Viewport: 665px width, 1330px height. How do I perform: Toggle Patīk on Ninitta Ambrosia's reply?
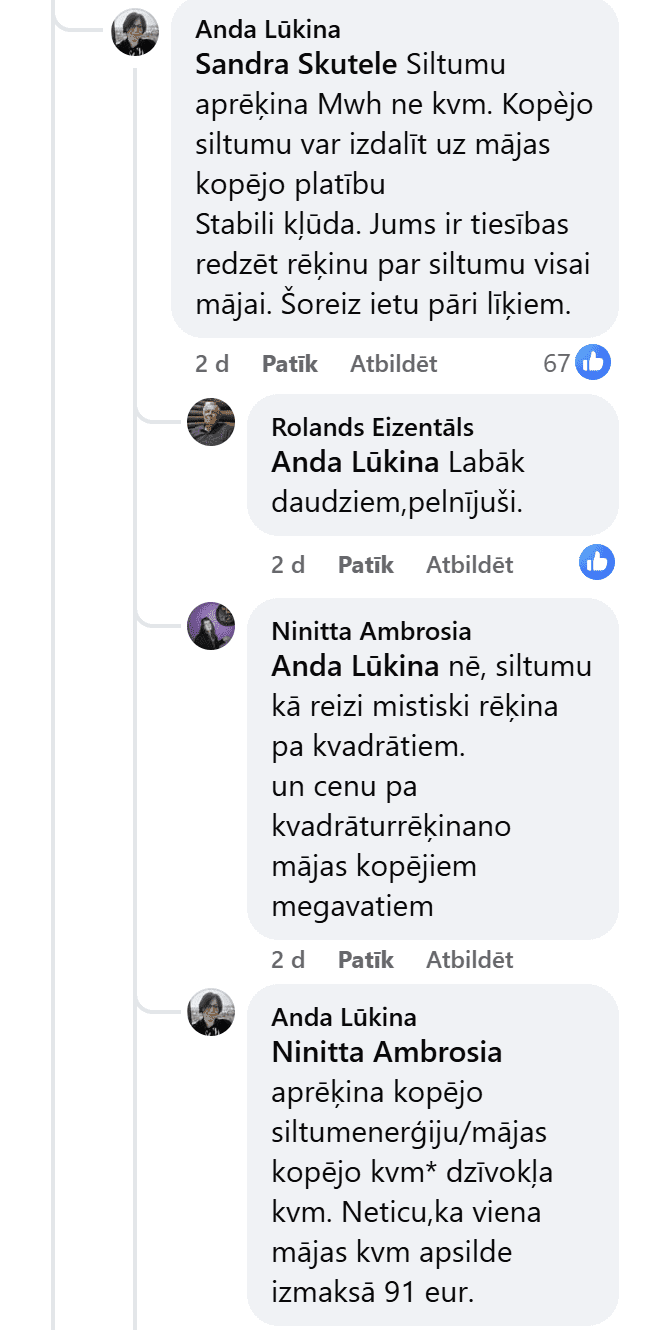(365, 960)
